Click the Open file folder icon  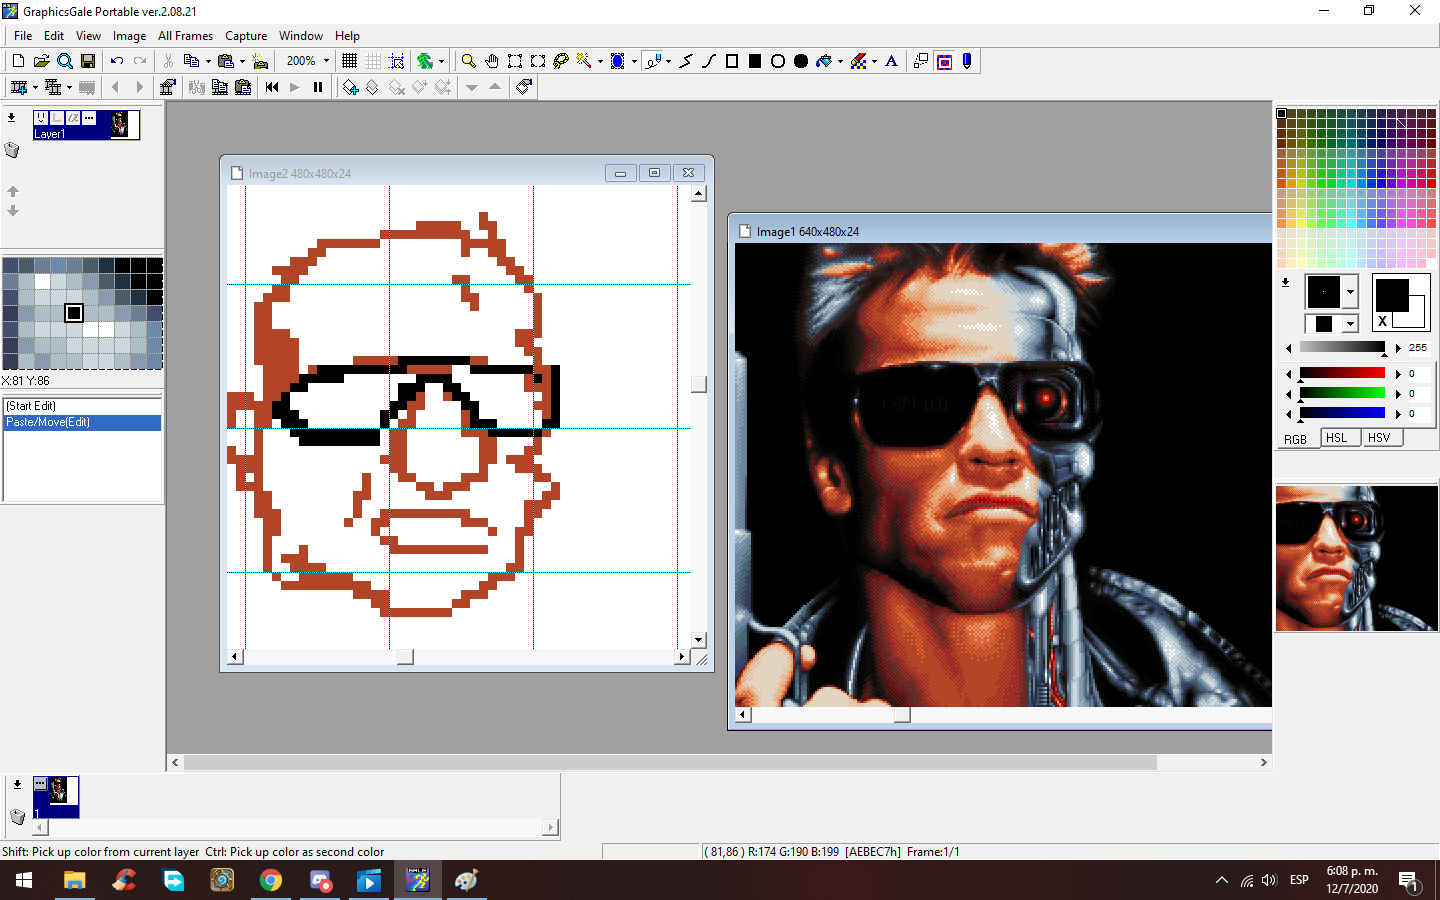point(41,61)
